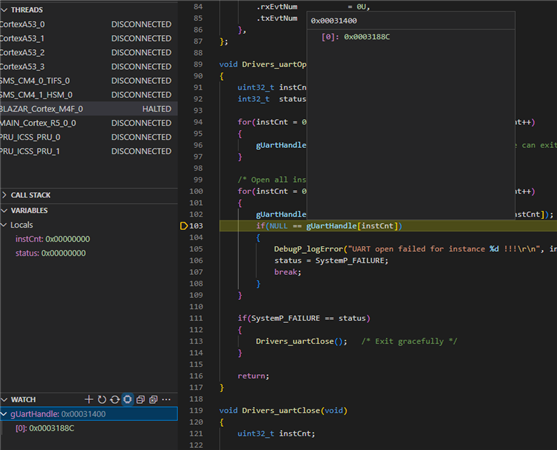Screen dimensions: 557x450
Task: Click the highlighted stop-refresh icon in Watch toolbar
Action: coord(127,400)
